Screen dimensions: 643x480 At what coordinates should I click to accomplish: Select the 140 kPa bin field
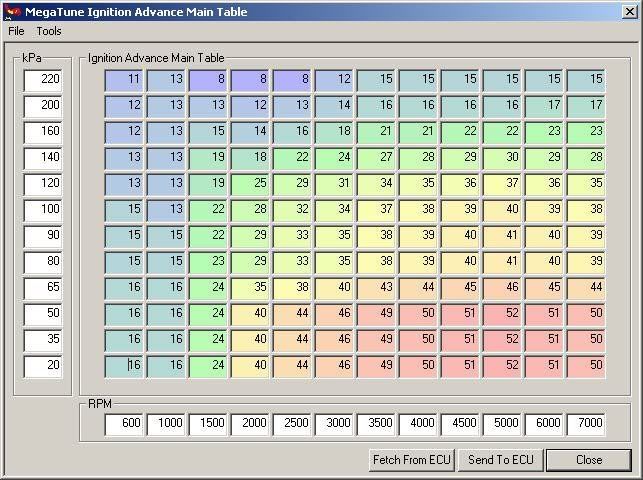click(x=43, y=158)
